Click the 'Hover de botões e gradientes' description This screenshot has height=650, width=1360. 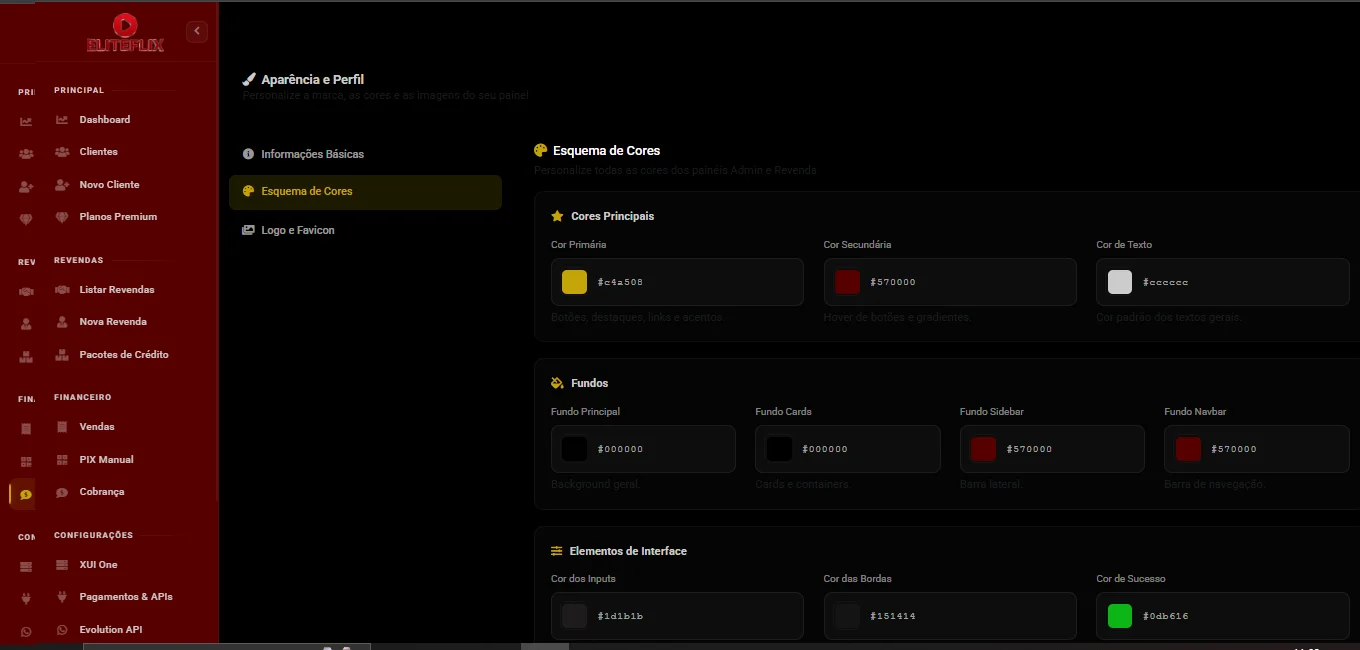pyautogui.click(x=898, y=317)
